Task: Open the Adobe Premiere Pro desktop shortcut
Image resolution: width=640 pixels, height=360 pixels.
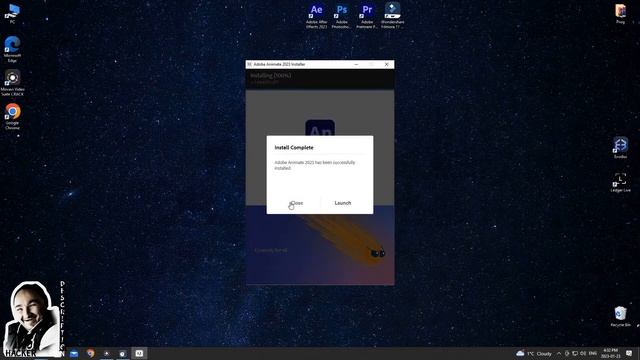Action: tap(367, 16)
